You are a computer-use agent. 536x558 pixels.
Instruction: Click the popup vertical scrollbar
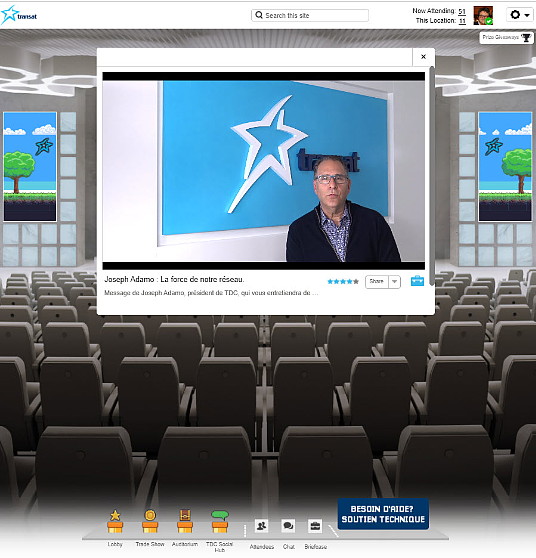(x=432, y=175)
